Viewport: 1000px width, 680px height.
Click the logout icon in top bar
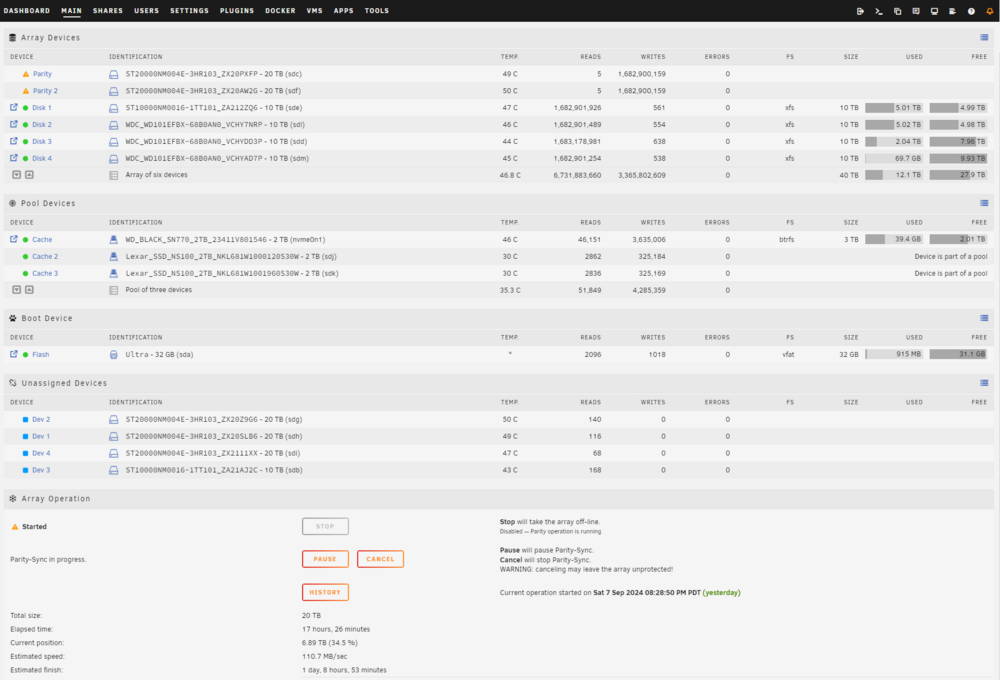click(x=860, y=11)
